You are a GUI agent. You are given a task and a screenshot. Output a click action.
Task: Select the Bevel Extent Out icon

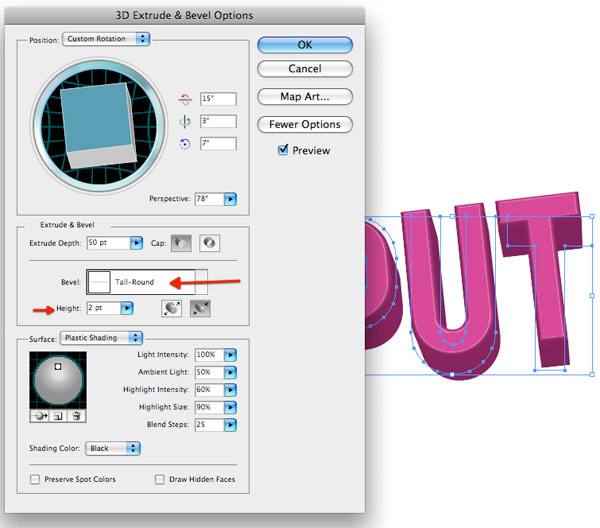[x=172, y=308]
